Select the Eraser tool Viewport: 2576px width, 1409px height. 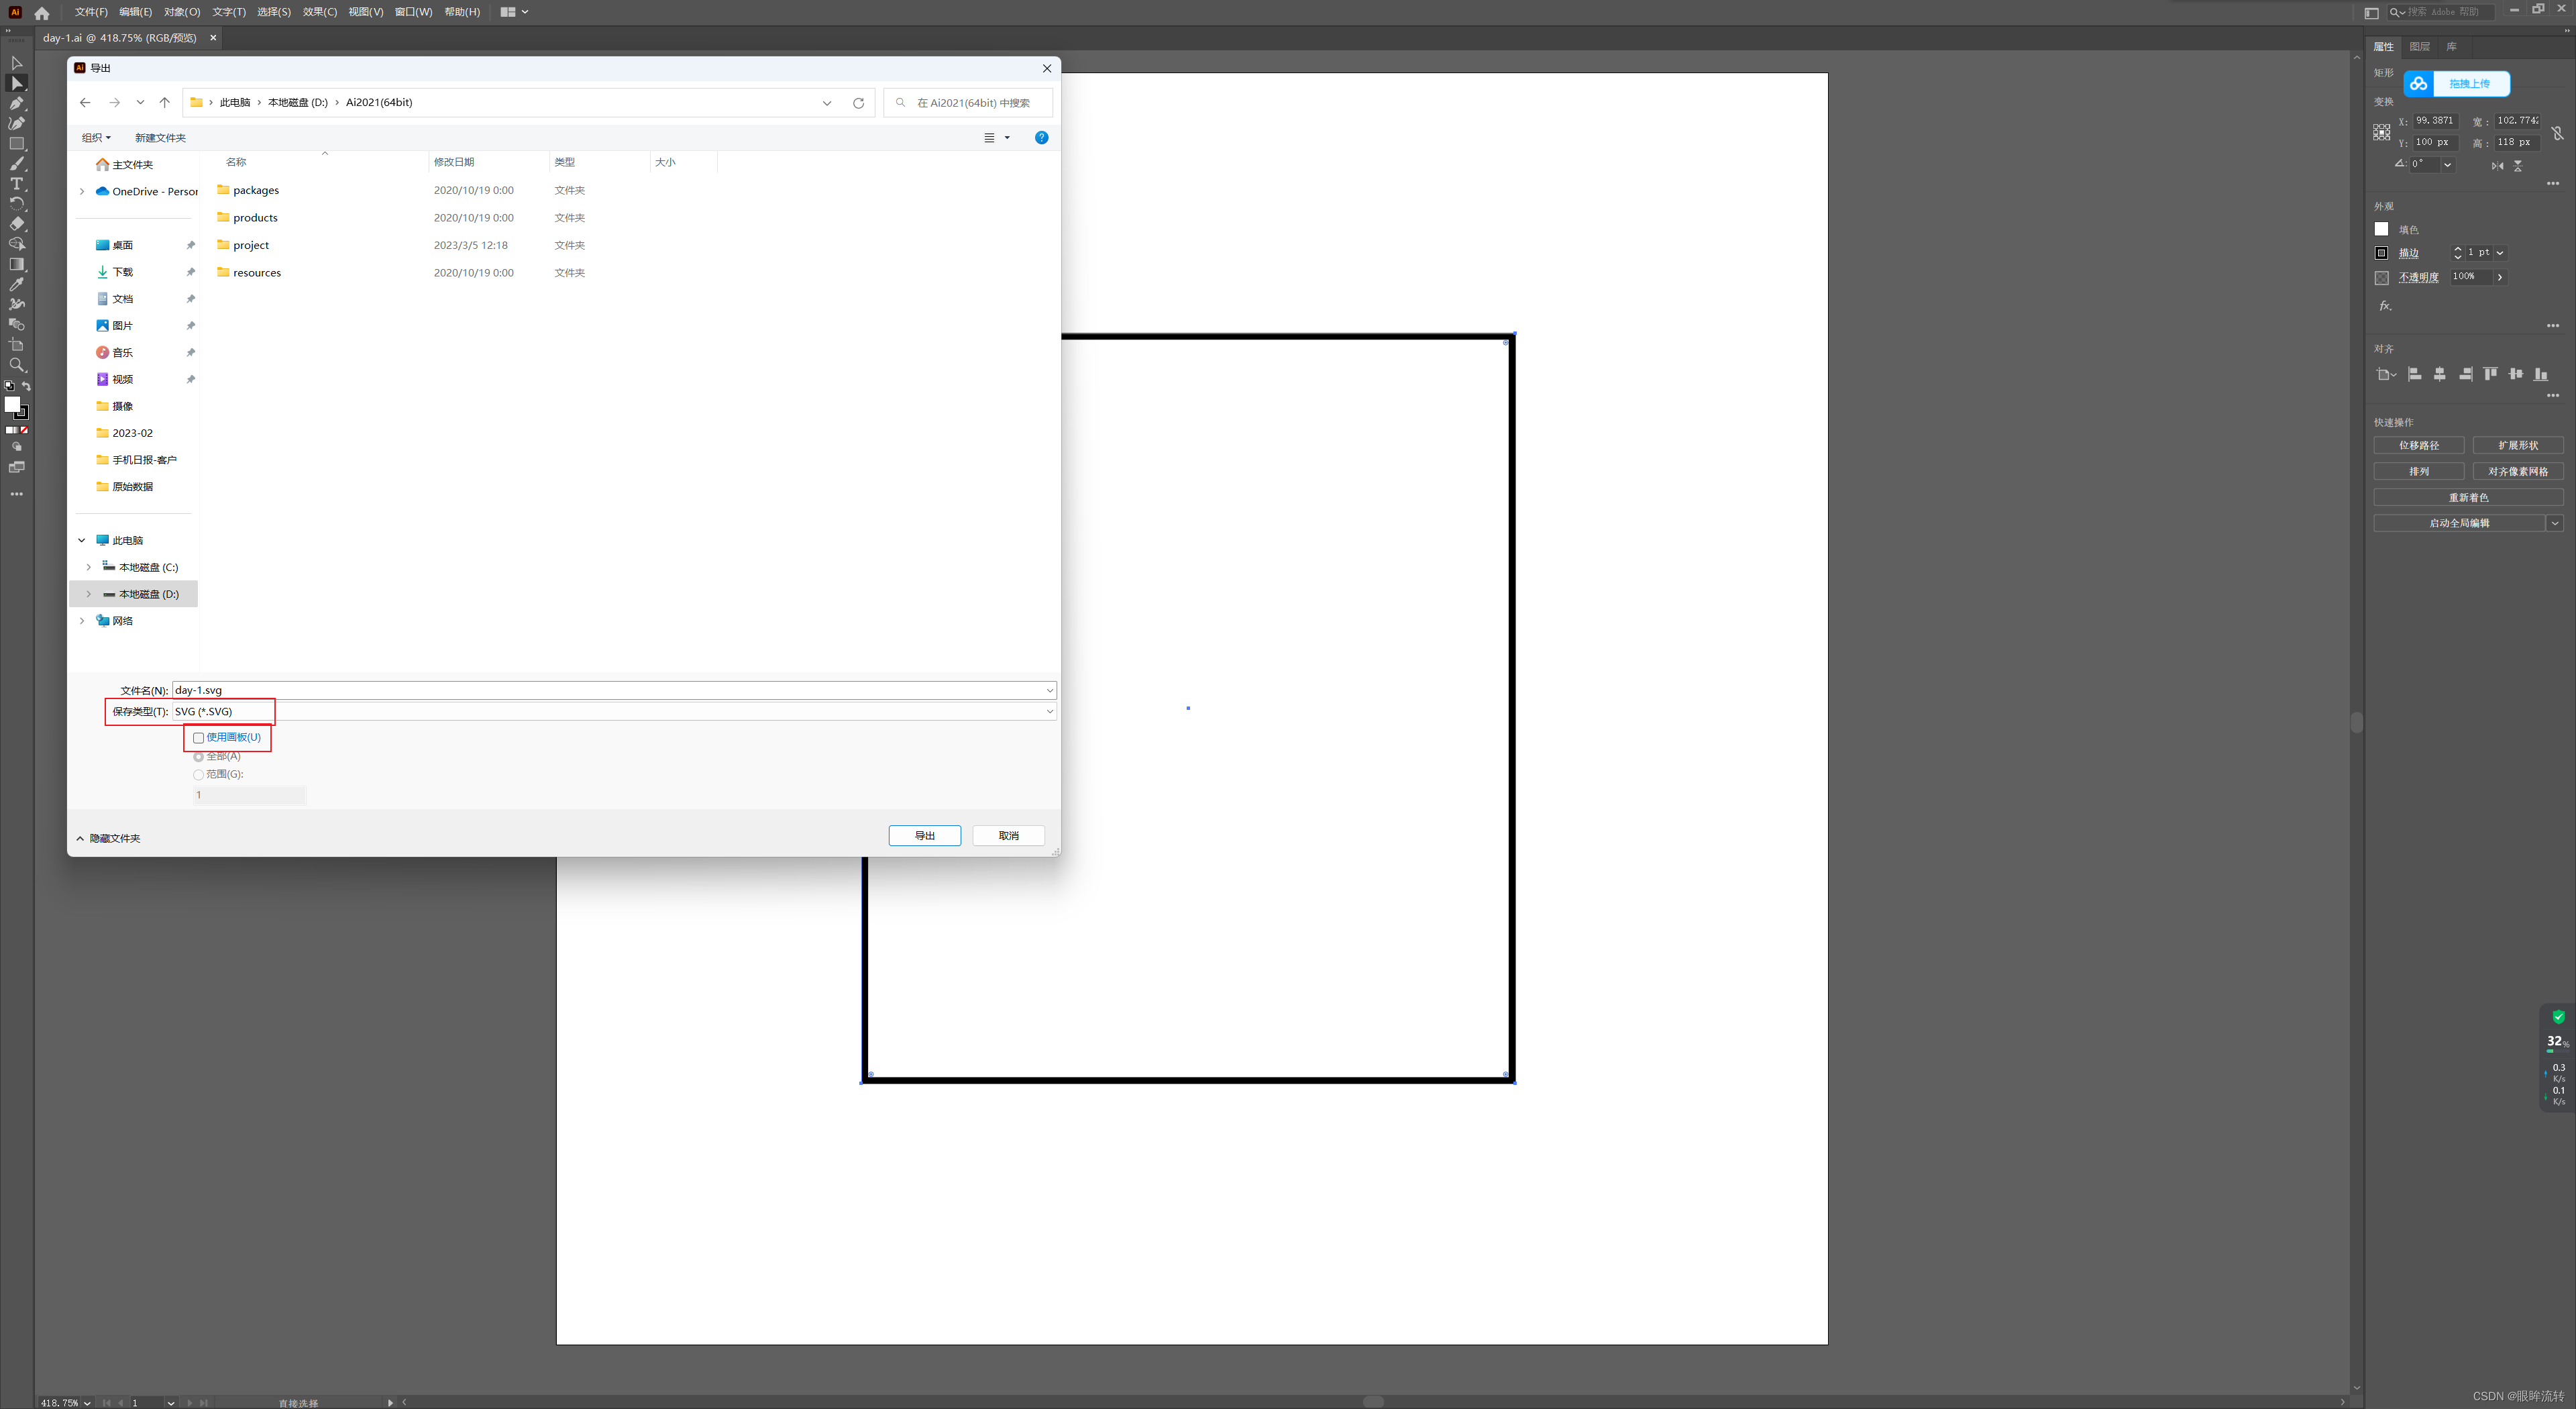17,224
